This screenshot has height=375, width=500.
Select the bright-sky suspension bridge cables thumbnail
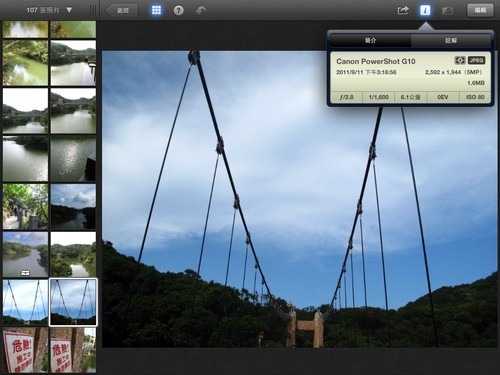(25, 302)
